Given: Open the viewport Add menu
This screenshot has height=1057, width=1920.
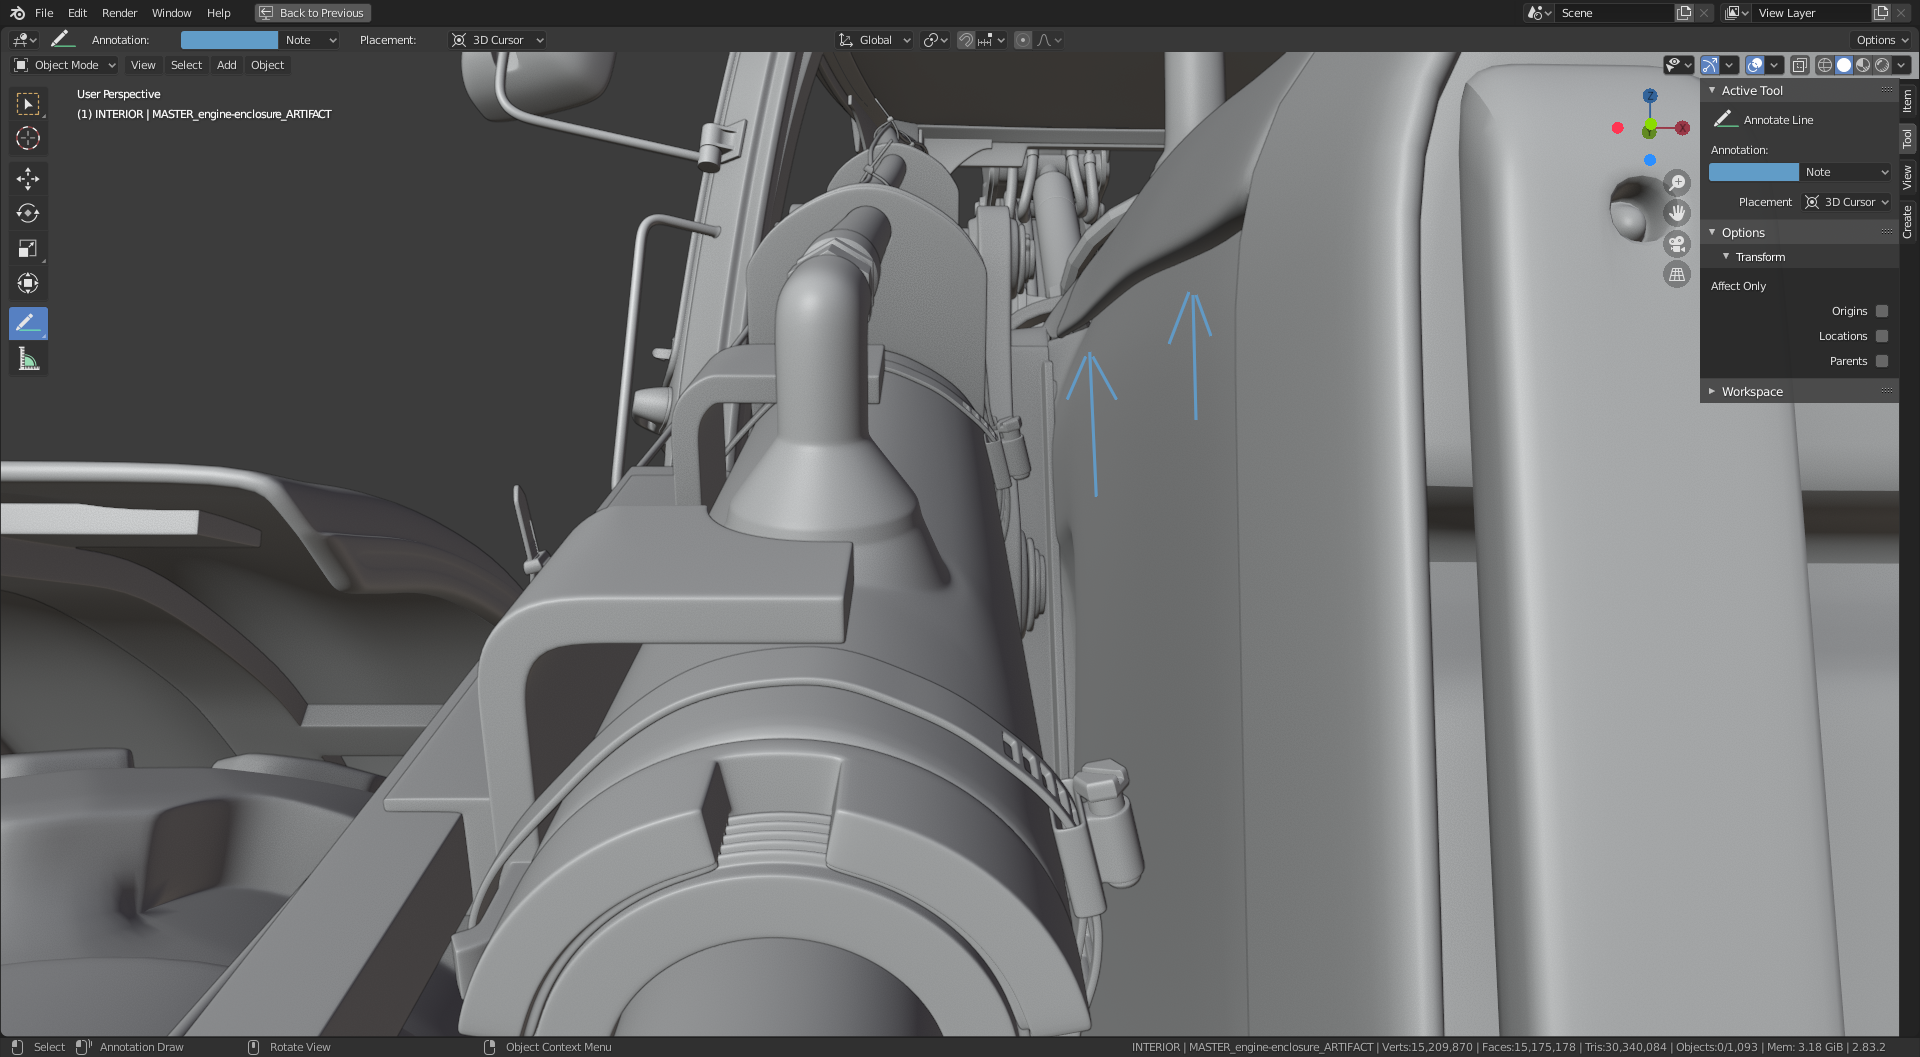Looking at the screenshot, I should point(227,65).
